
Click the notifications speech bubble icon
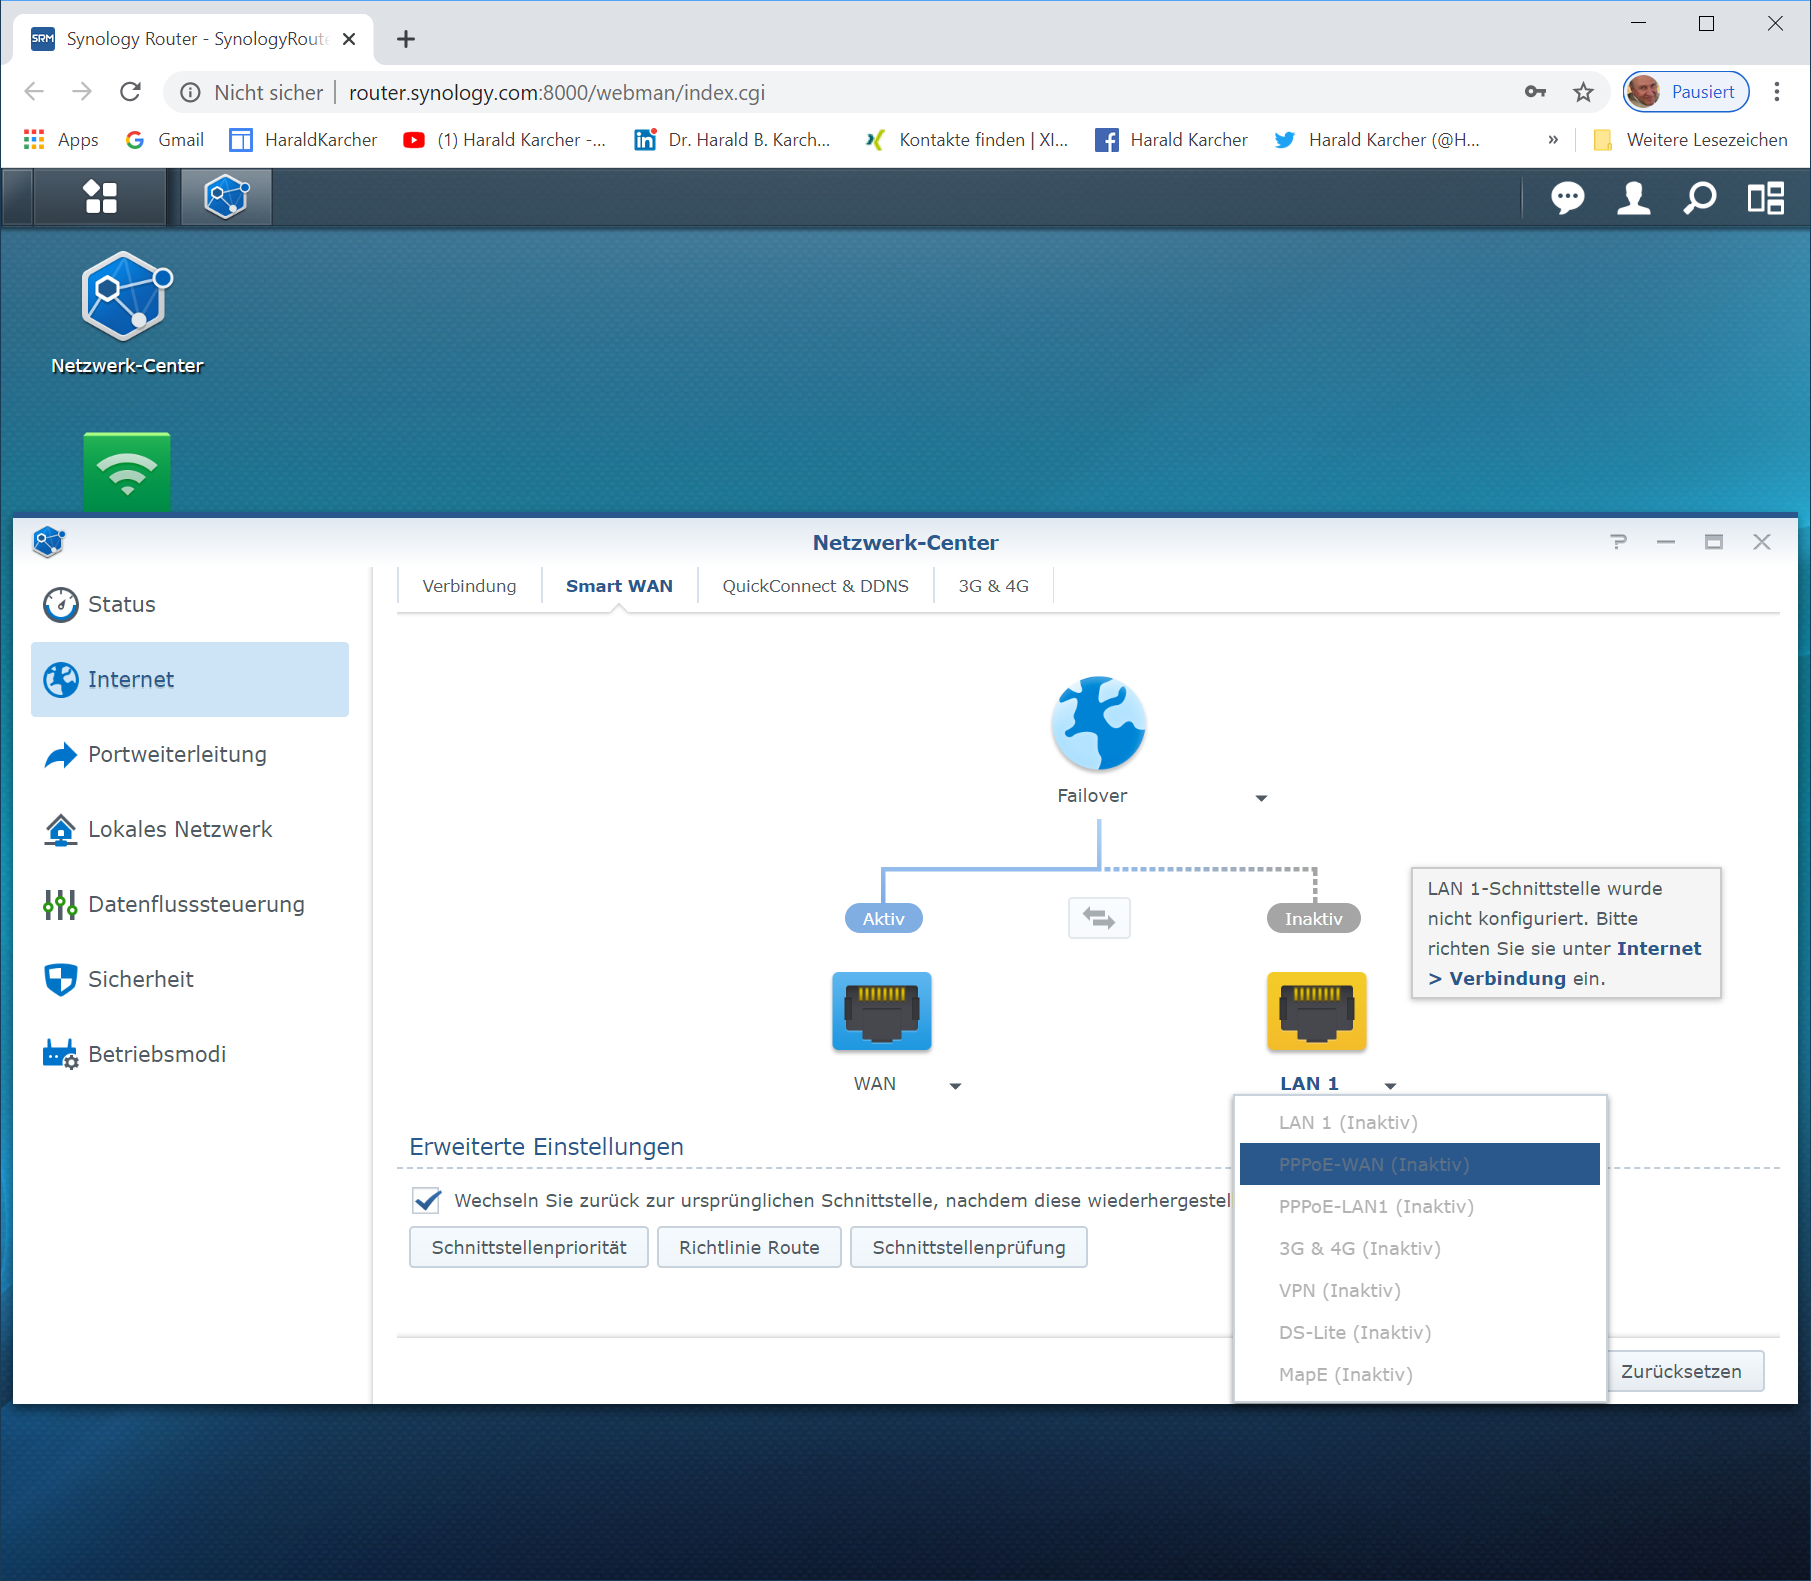pos(1567,198)
